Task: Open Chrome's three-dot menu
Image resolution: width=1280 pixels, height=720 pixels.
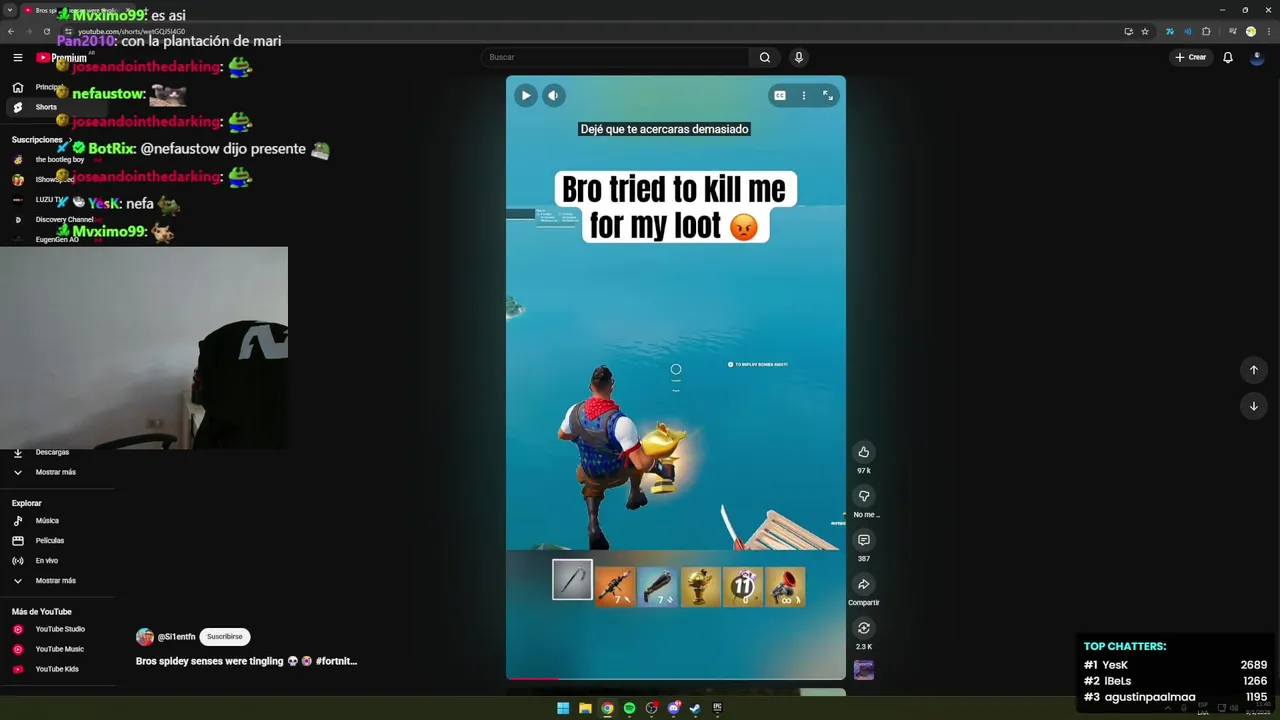Action: 1268,31
